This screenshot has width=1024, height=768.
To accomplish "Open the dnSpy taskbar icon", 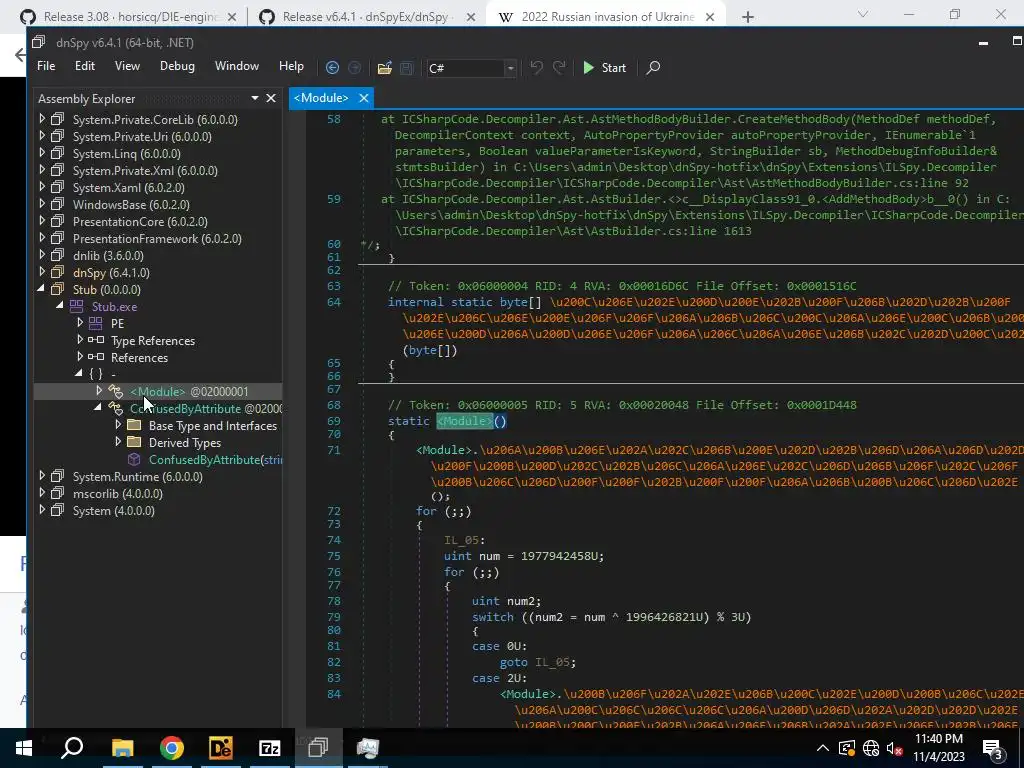I will 318,748.
